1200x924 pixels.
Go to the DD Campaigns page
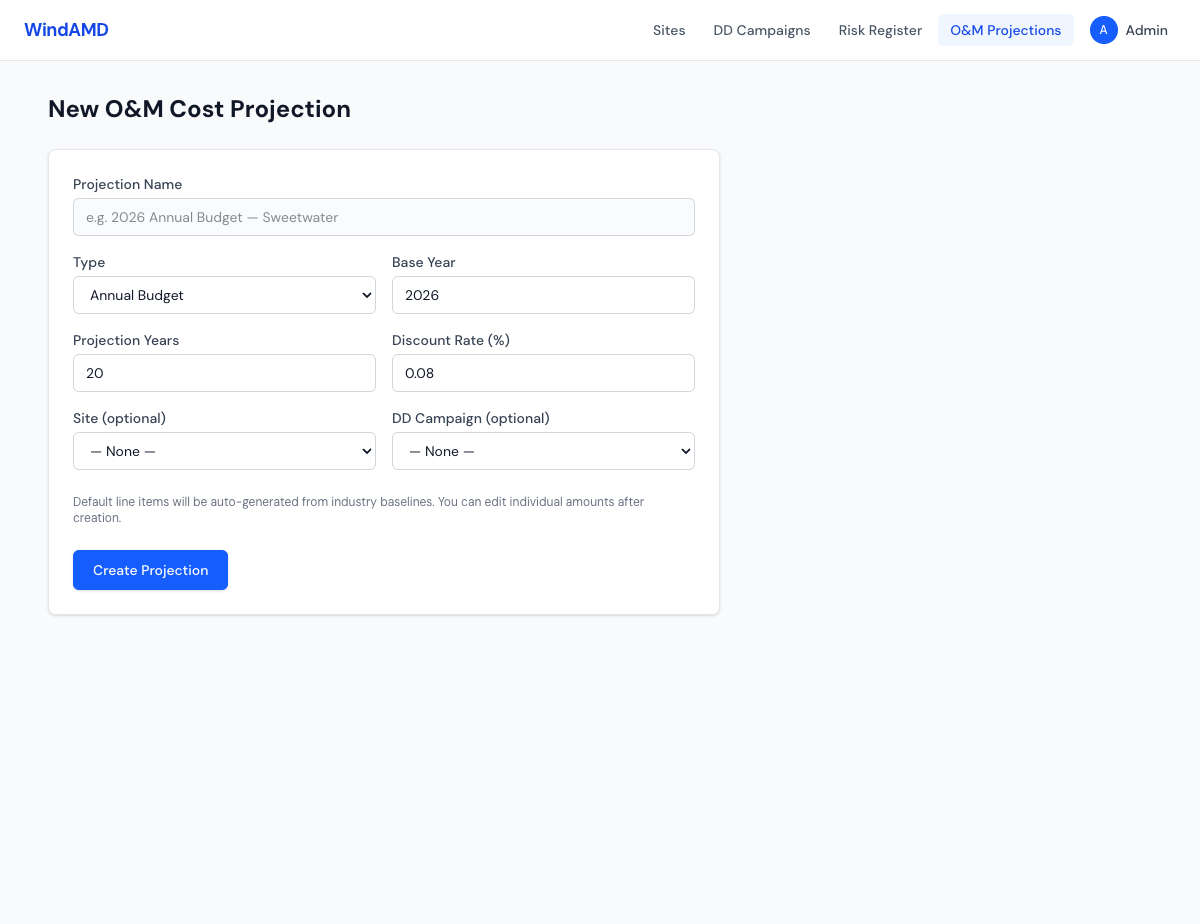coord(761,30)
